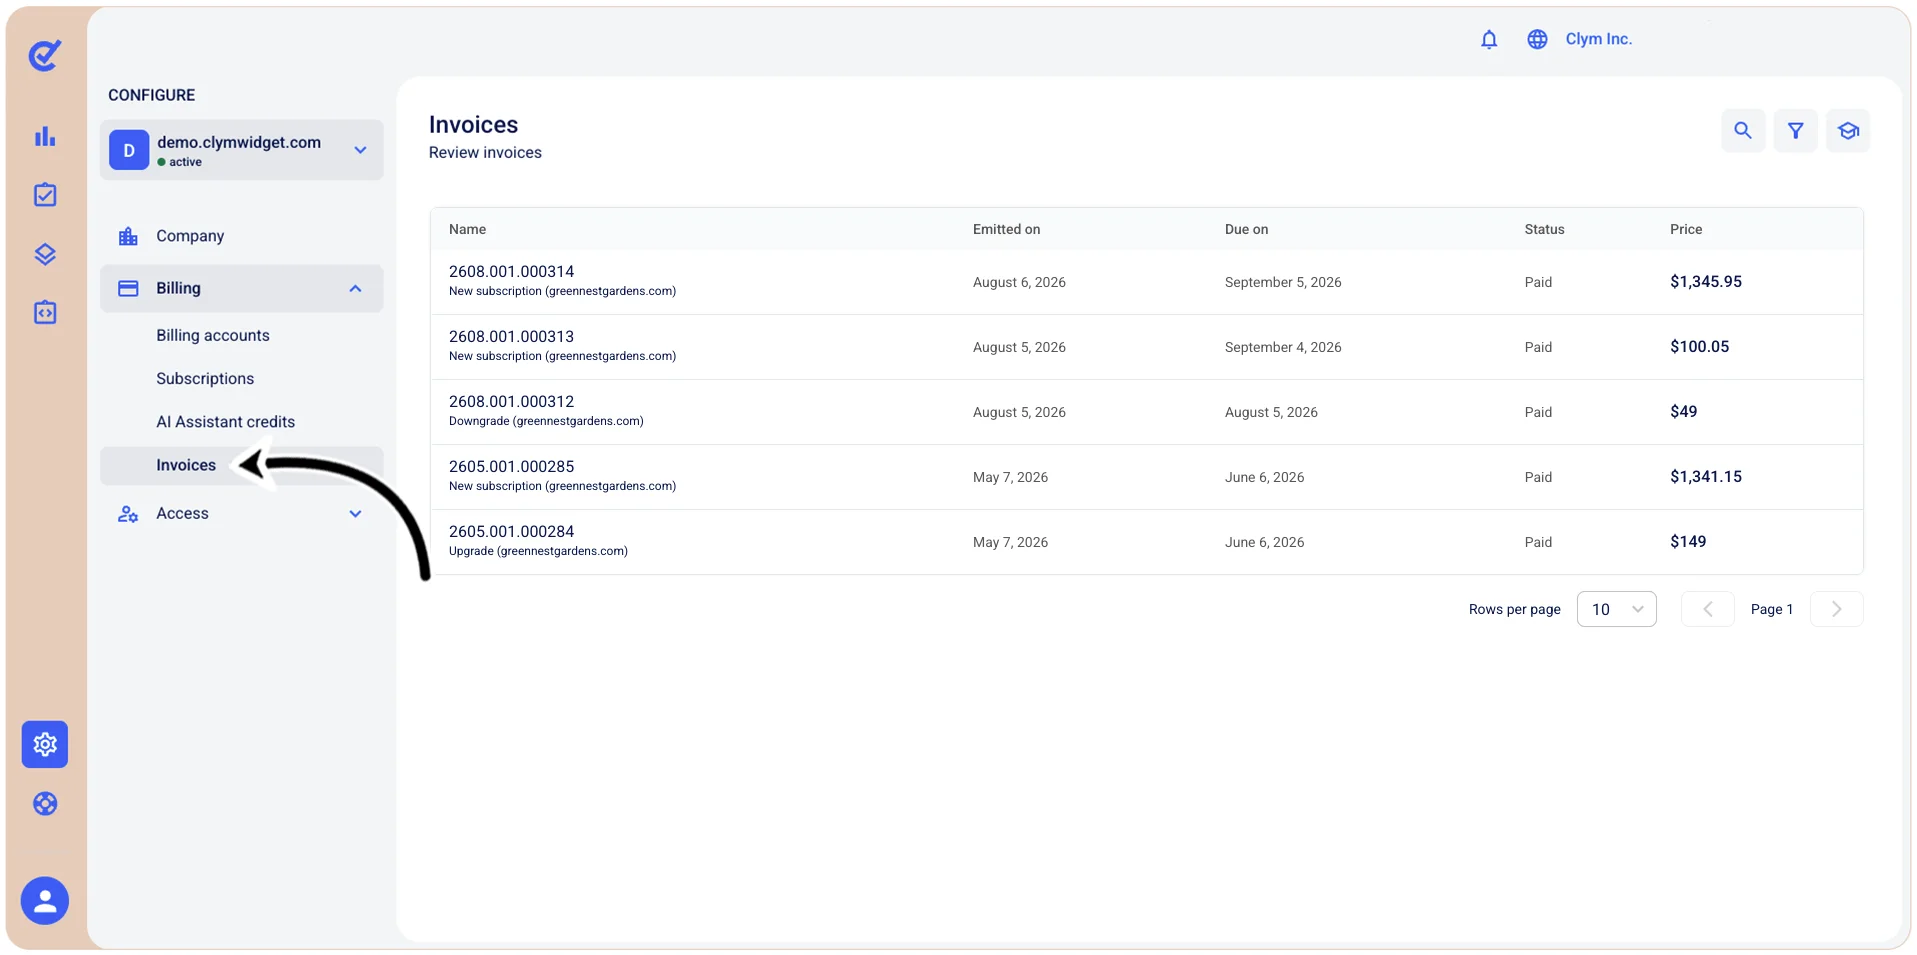Open notifications bell icon

[1489, 39]
